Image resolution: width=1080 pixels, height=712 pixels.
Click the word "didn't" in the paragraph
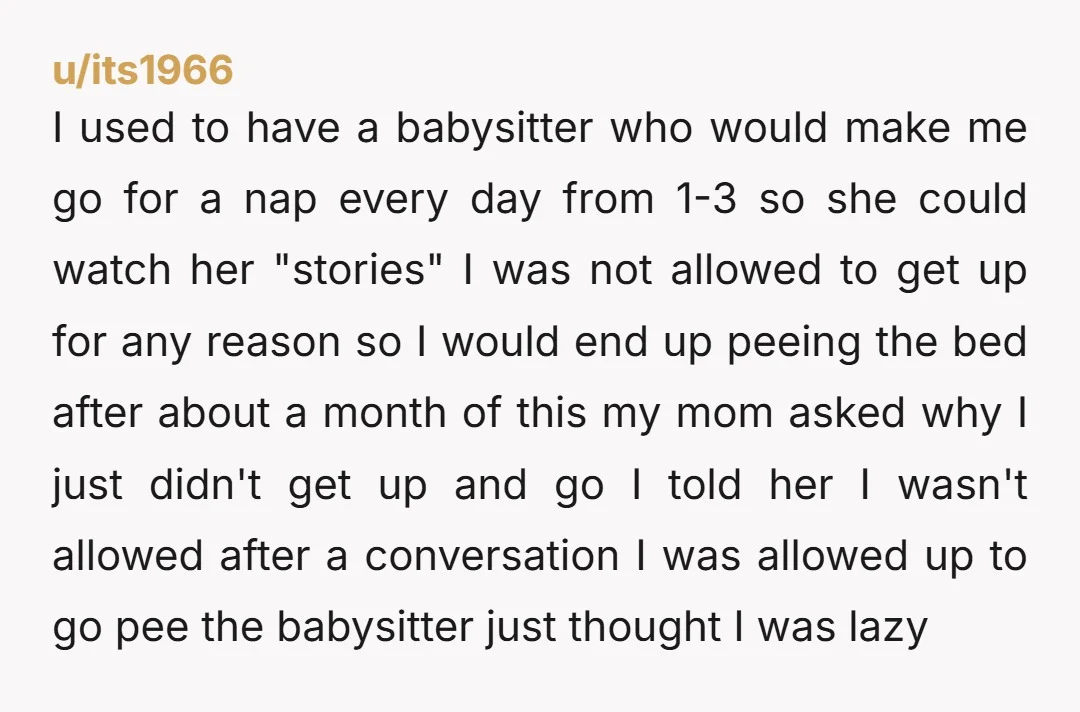(x=205, y=484)
